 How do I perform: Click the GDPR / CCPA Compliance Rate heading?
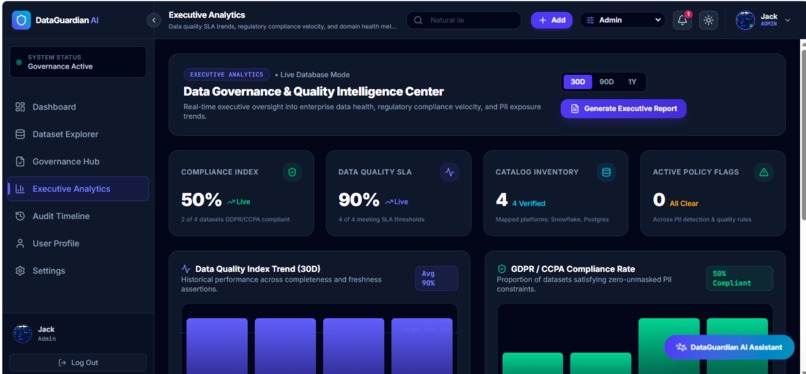pyautogui.click(x=573, y=269)
